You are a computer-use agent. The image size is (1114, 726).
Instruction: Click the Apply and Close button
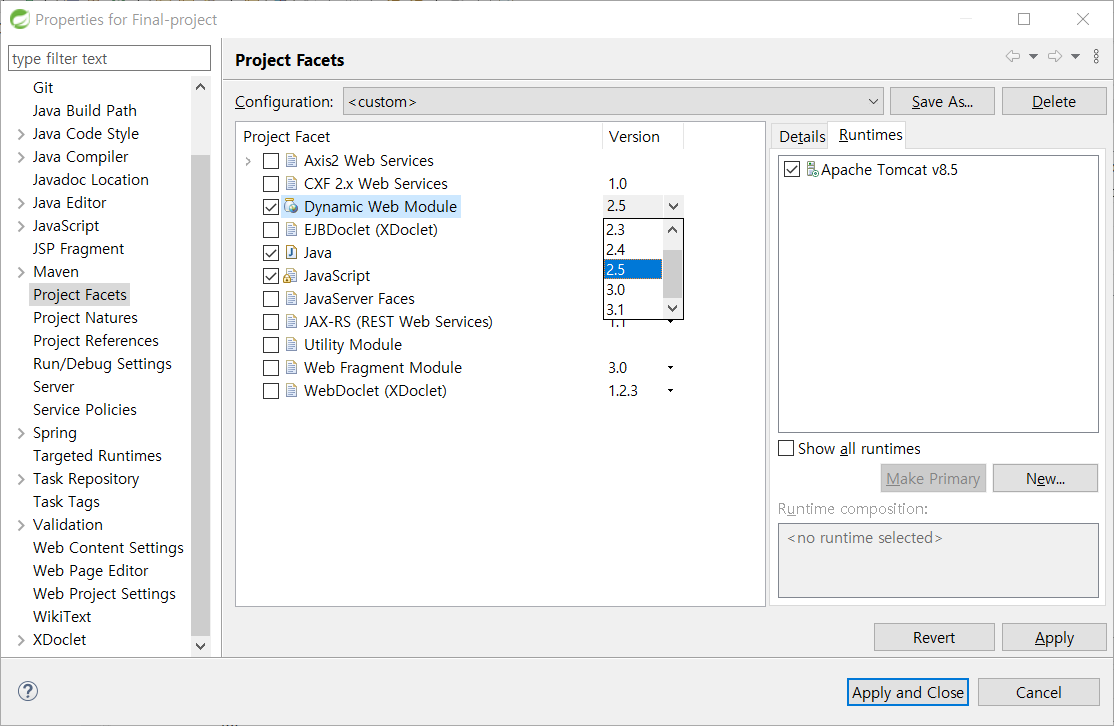(907, 692)
